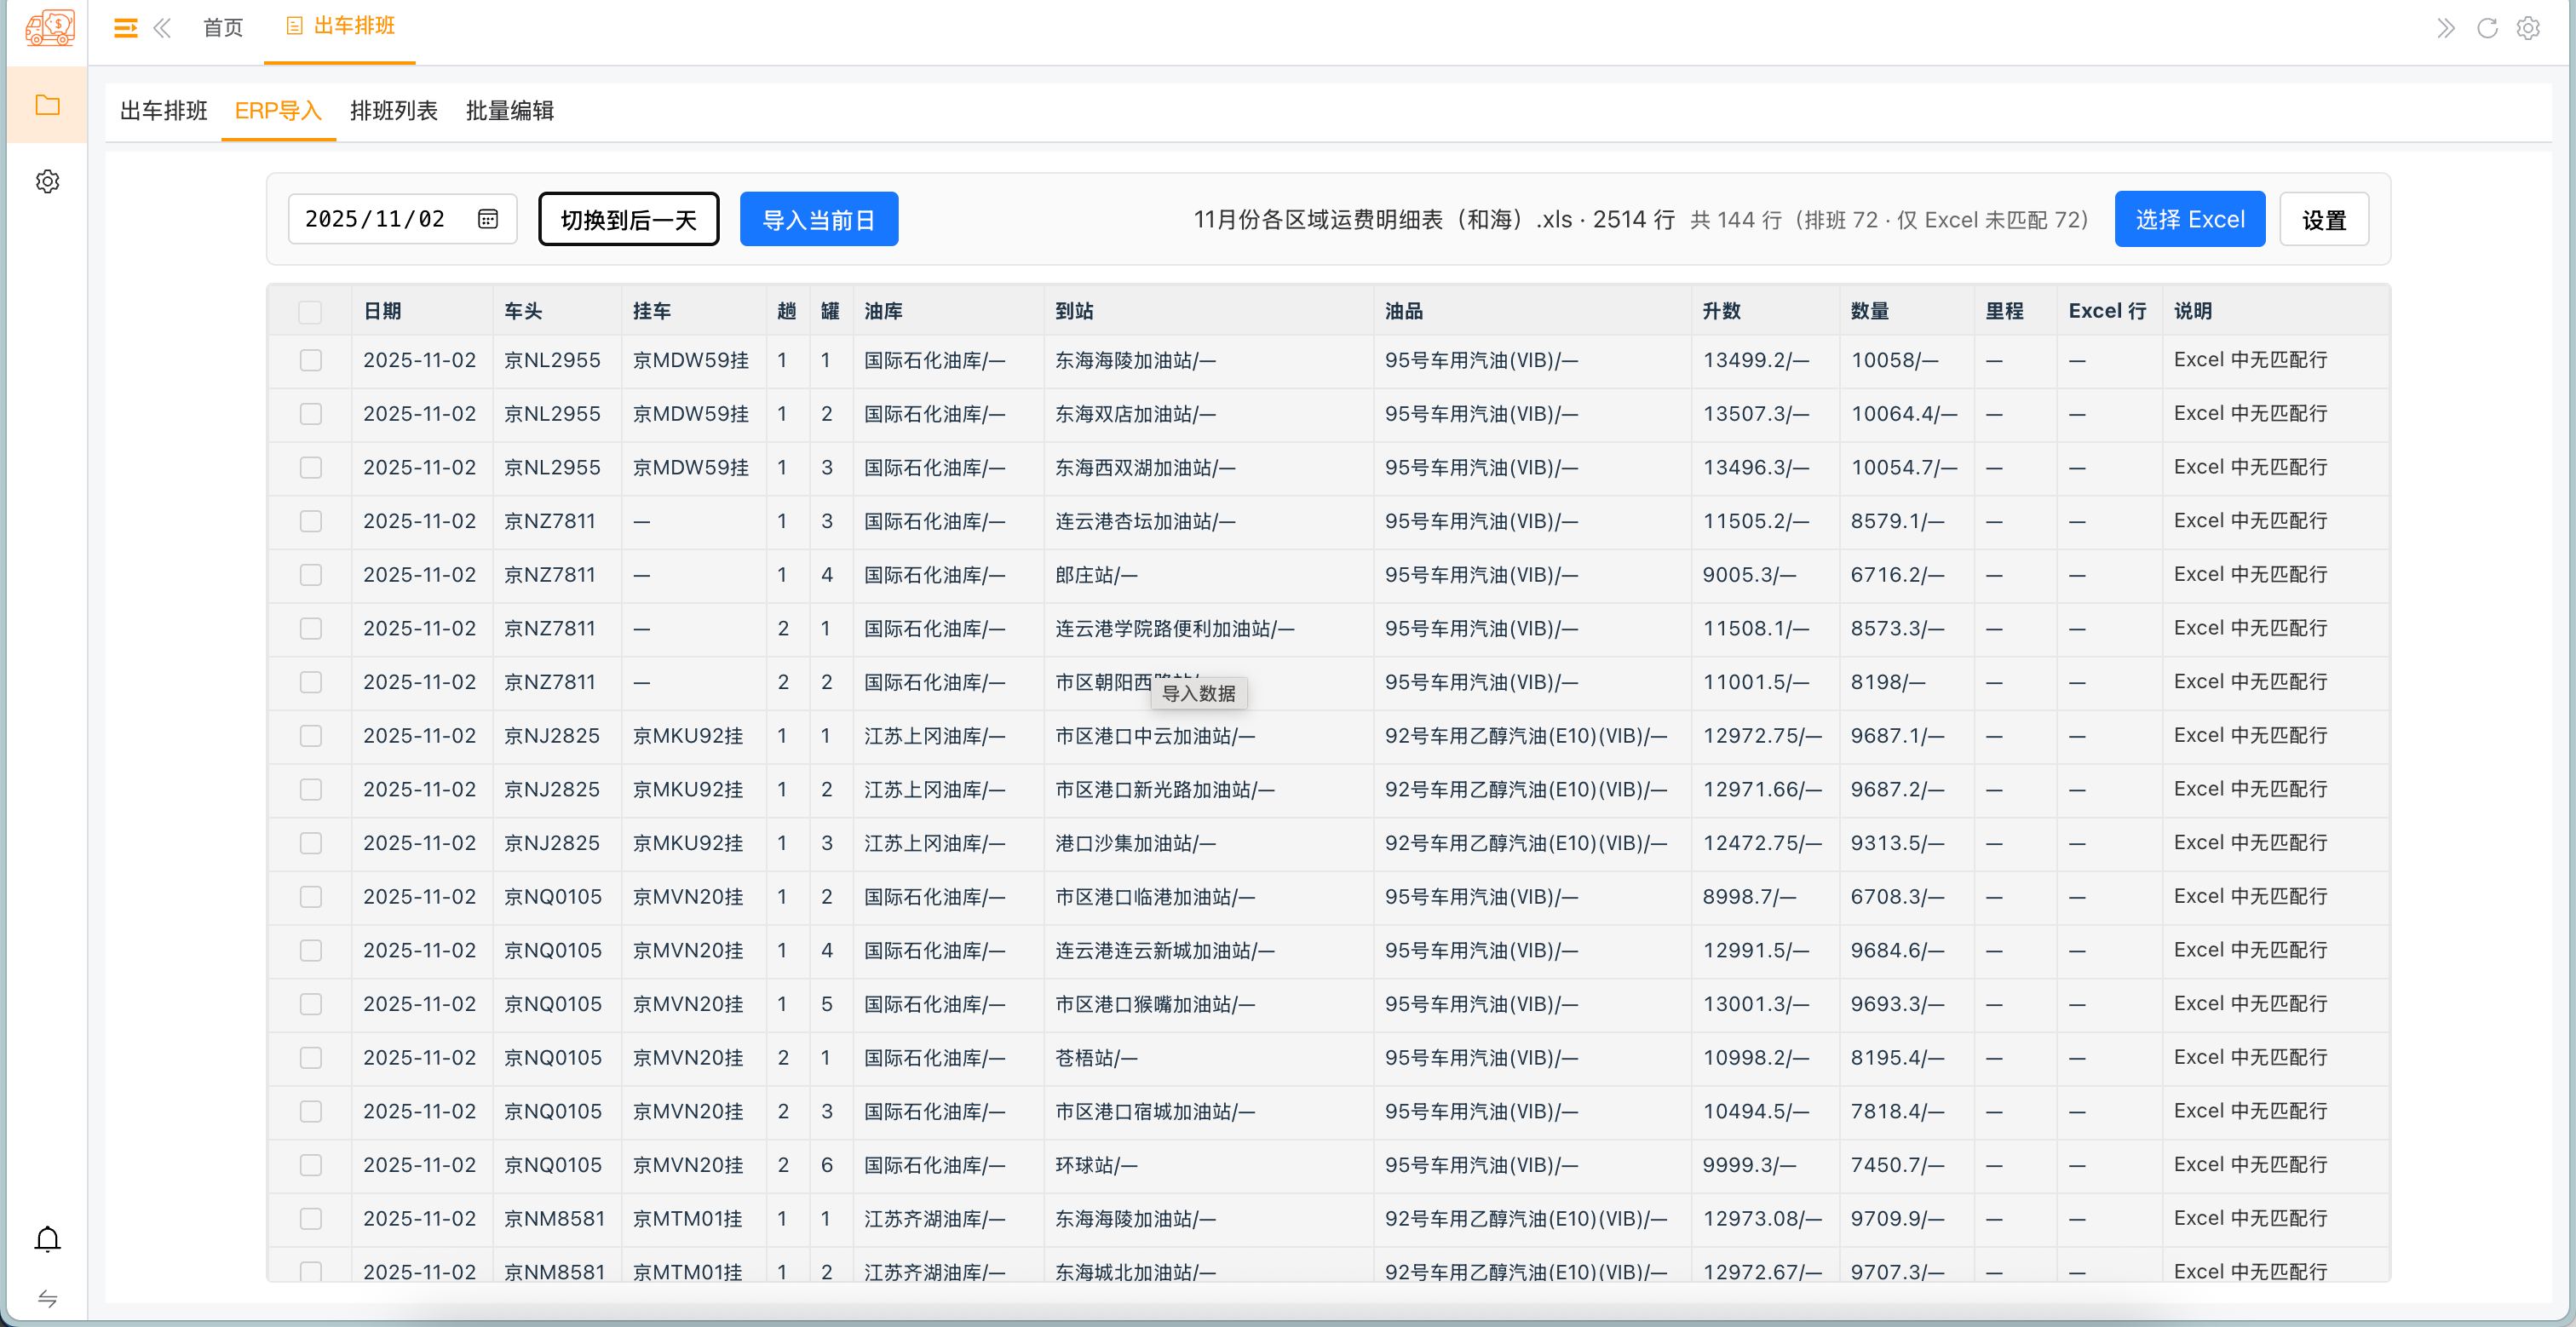The width and height of the screenshot is (2576, 1327).
Task: Open the date picker calendar icon
Action: (x=487, y=218)
